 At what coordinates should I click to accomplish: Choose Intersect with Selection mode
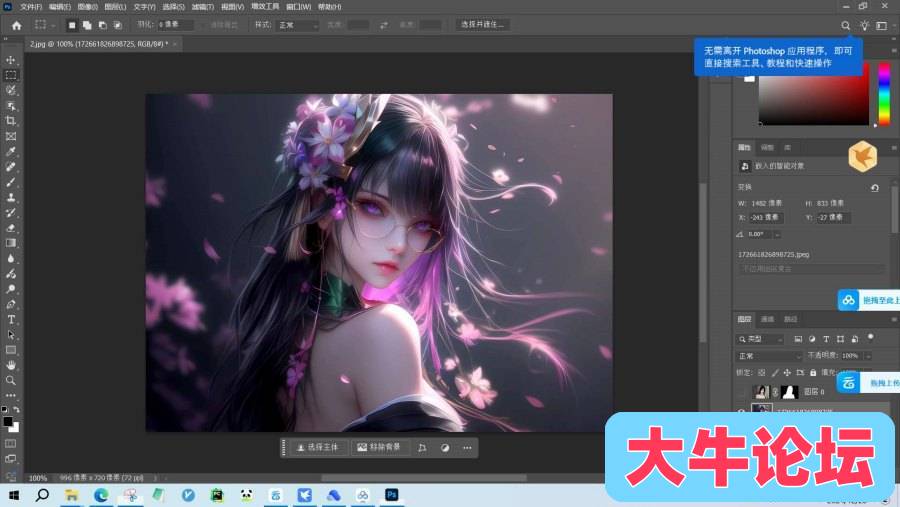[117, 25]
